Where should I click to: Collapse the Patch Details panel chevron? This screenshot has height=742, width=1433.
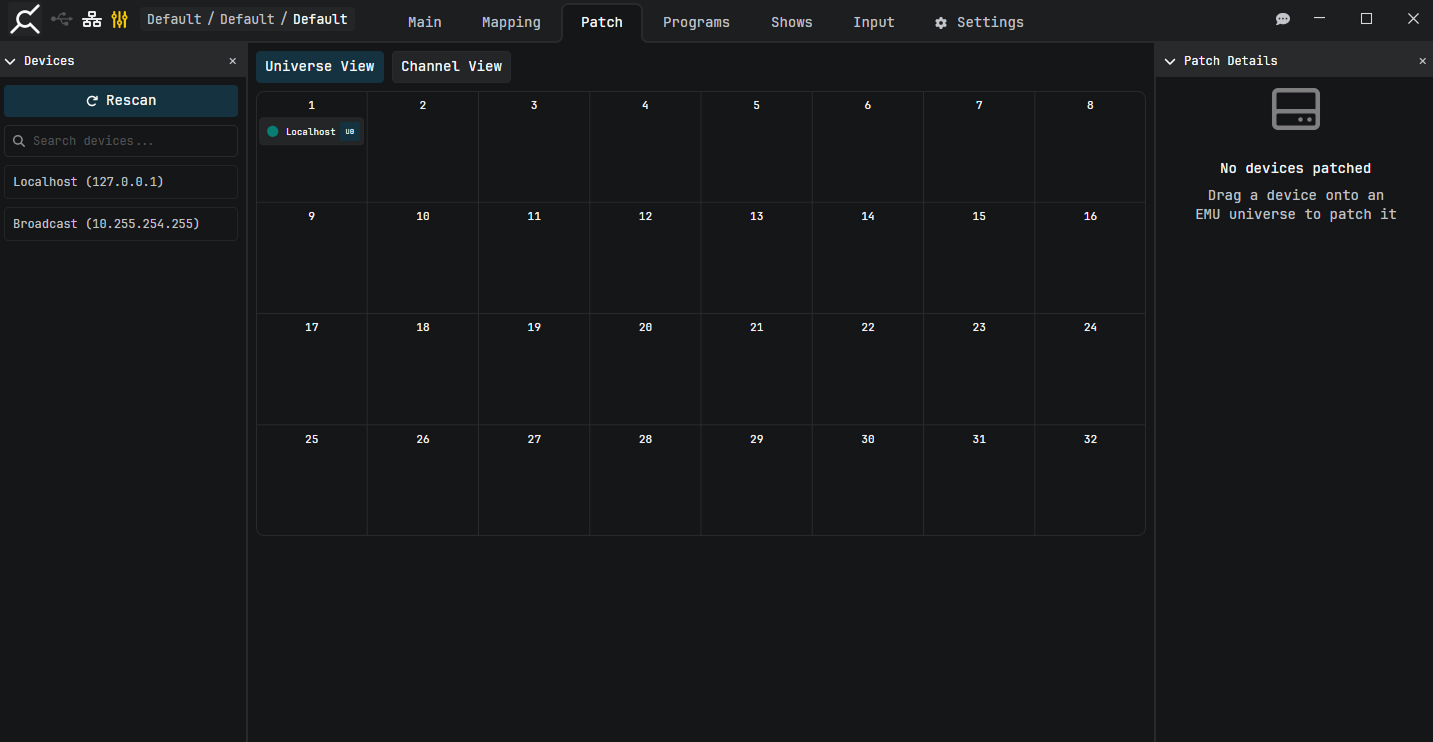point(1170,61)
